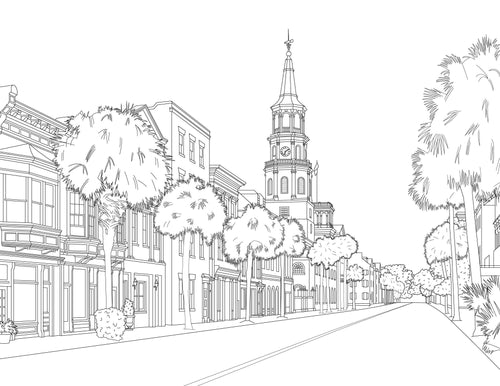The width and height of the screenshot is (500, 386).
Task: Select the potted plant at bottom left corner
Action: (x=7, y=331)
